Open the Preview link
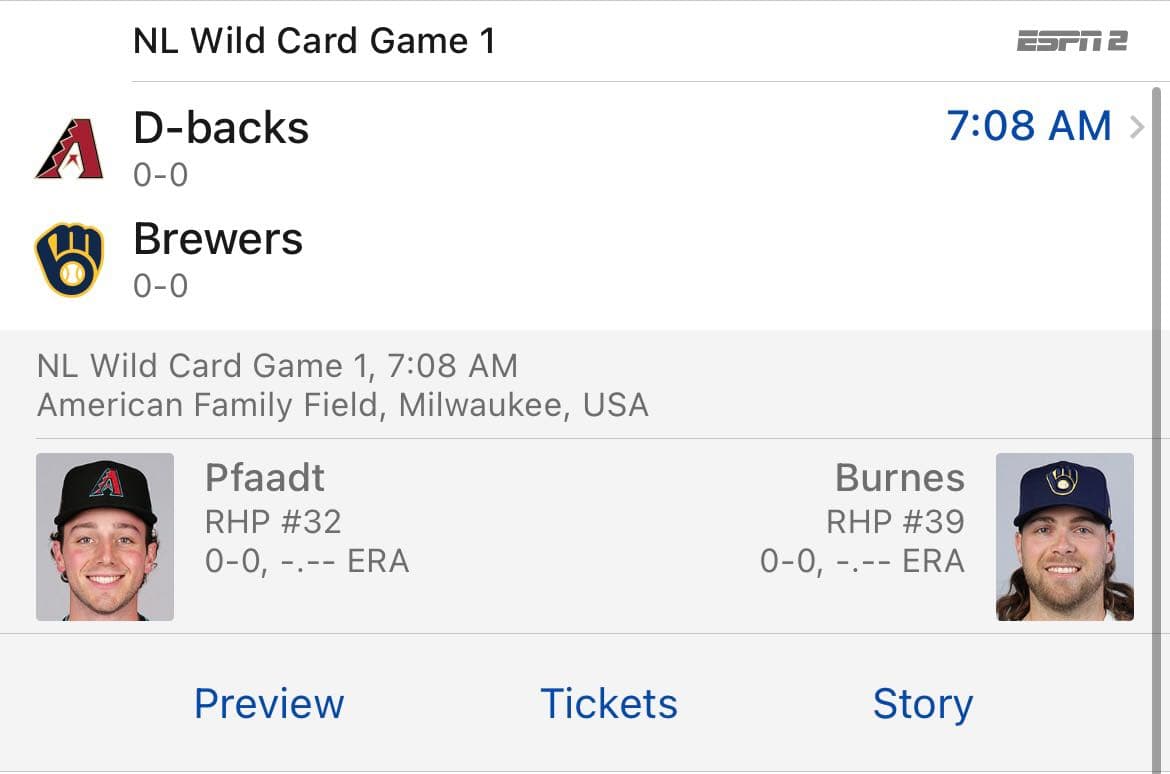This screenshot has width=1170, height=774. pyautogui.click(x=269, y=703)
